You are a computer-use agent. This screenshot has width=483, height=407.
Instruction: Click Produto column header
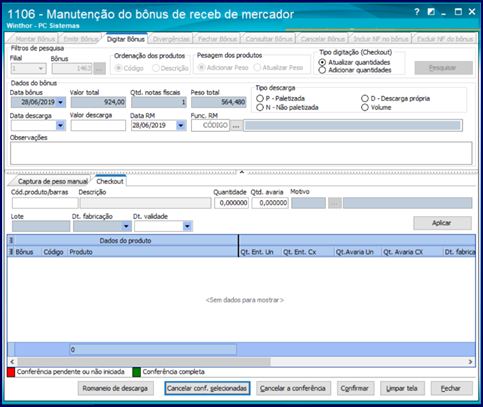(x=153, y=252)
